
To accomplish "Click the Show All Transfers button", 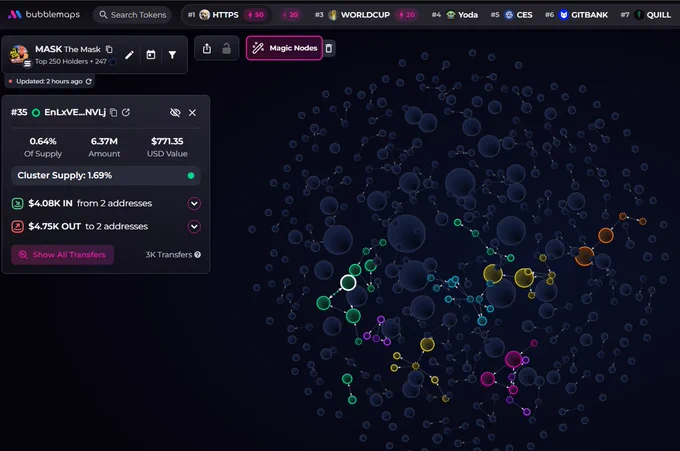I will pos(62,255).
